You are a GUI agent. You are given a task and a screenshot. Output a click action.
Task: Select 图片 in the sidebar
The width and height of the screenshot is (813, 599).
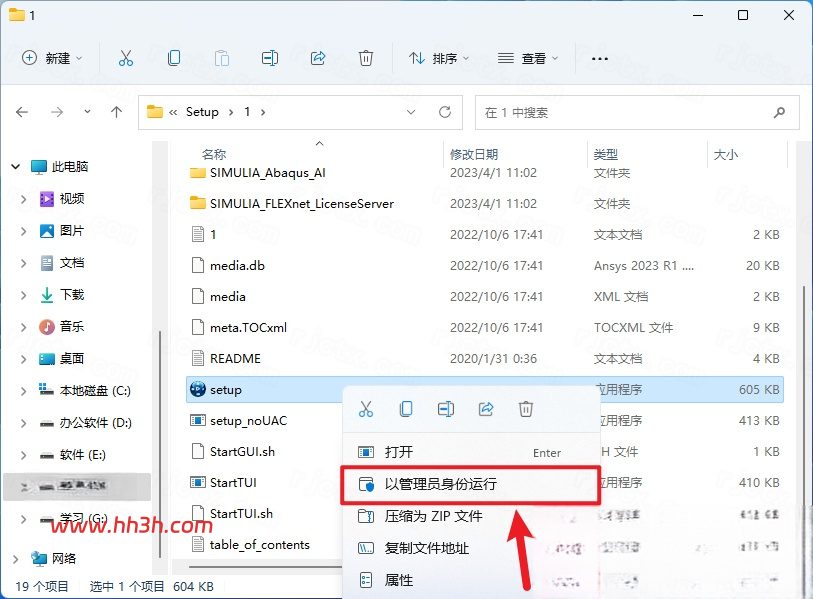click(x=72, y=231)
